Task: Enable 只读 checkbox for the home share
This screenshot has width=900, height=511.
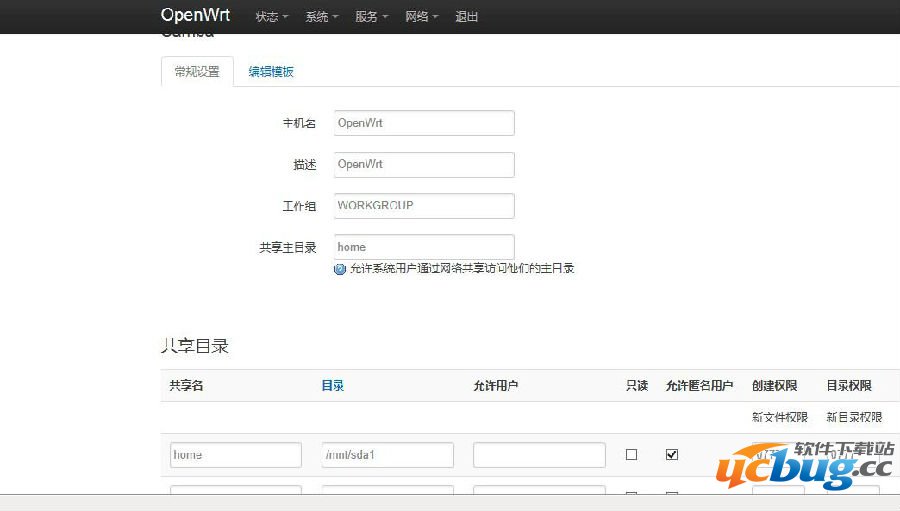Action: pos(631,454)
